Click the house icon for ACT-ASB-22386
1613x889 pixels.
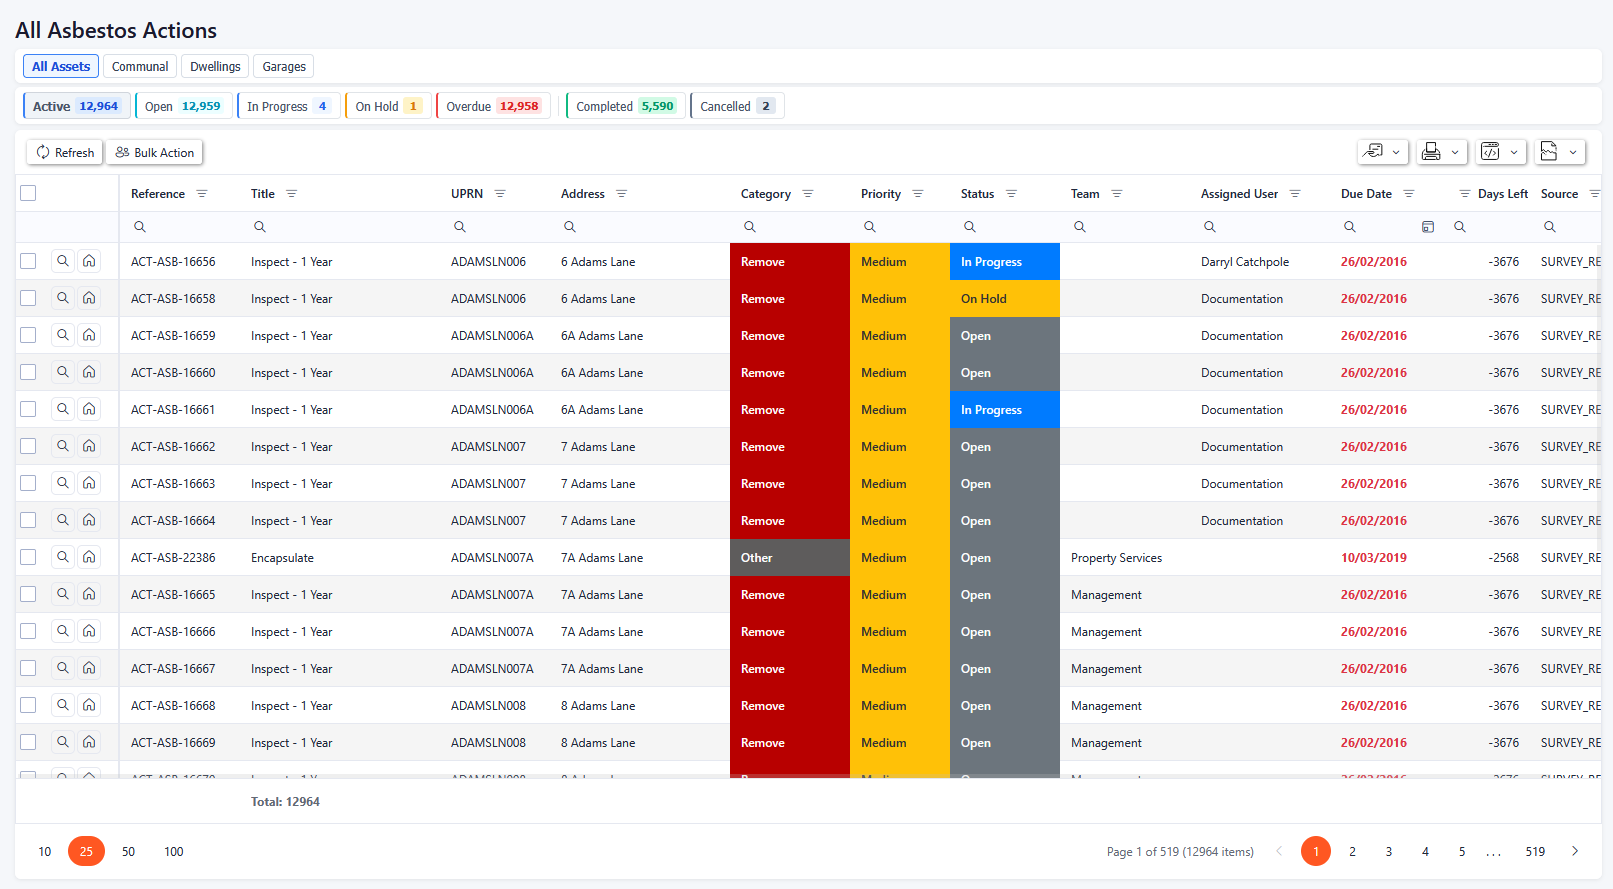[x=89, y=557]
